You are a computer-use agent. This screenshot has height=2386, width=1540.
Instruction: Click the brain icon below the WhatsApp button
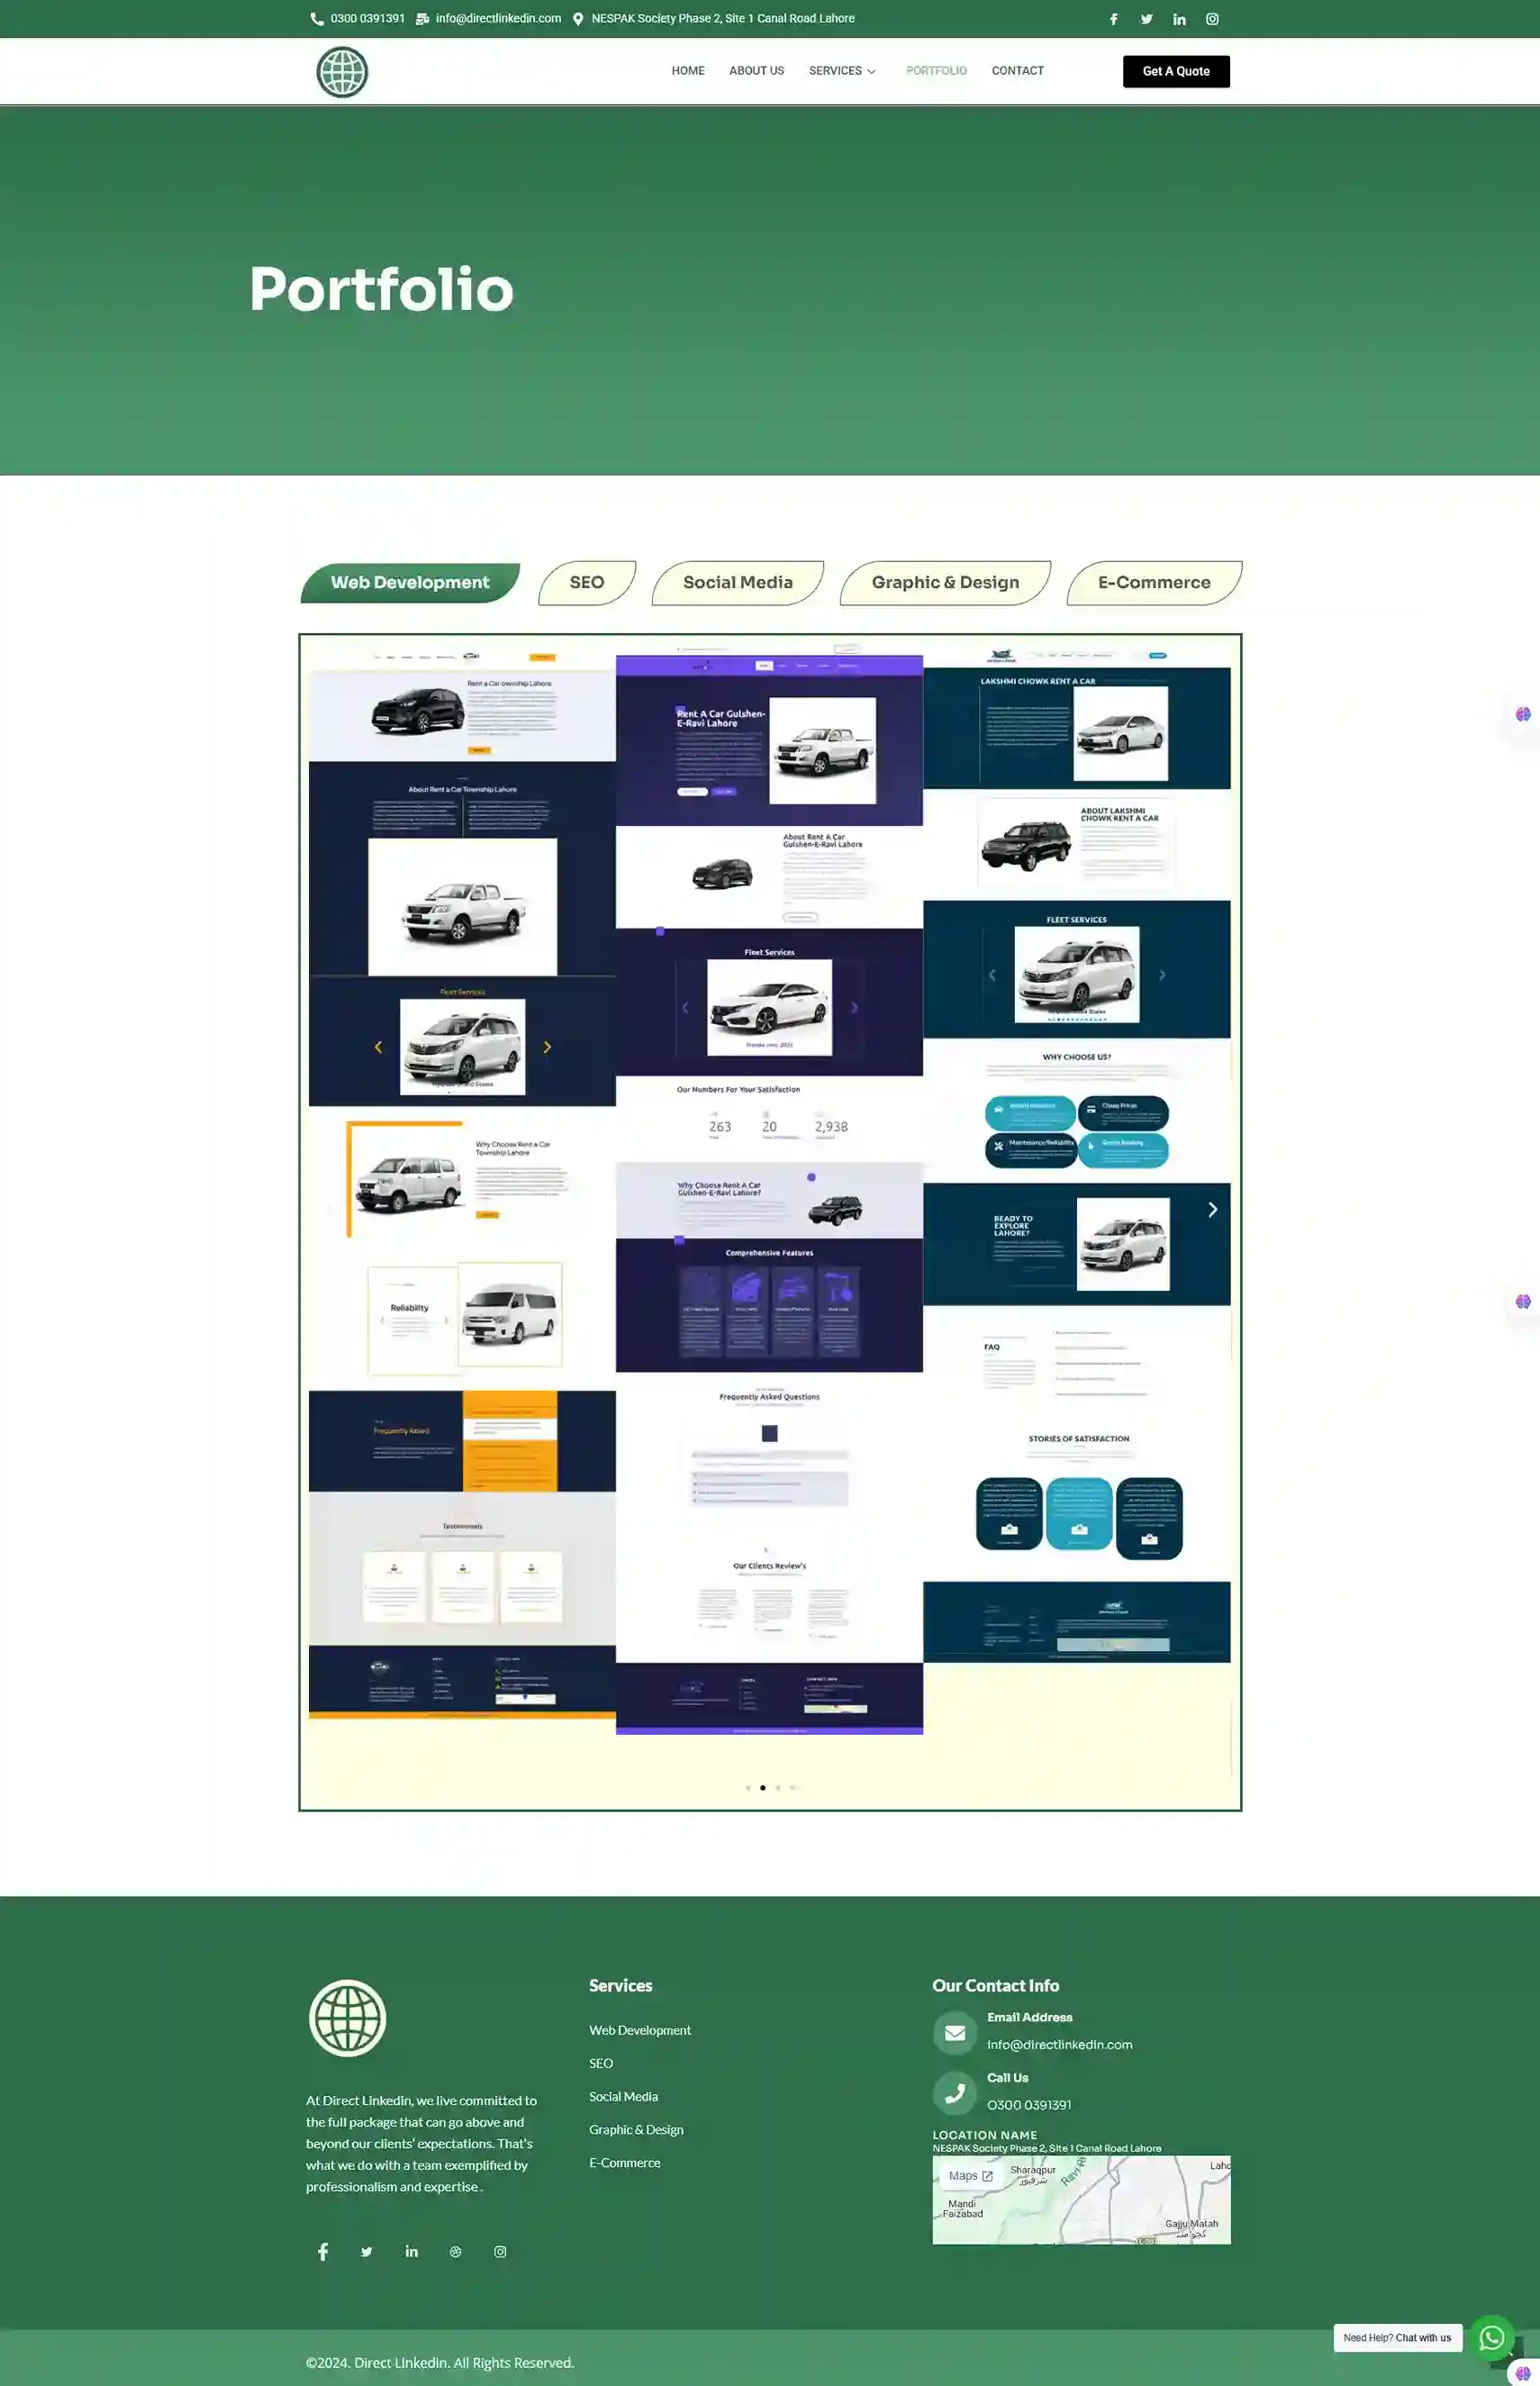coord(1523,2373)
